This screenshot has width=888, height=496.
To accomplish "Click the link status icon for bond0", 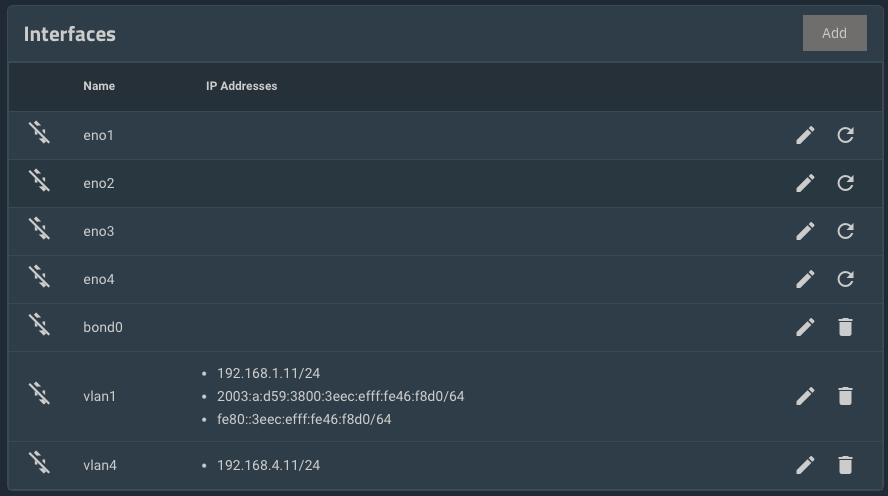I will [x=40, y=324].
